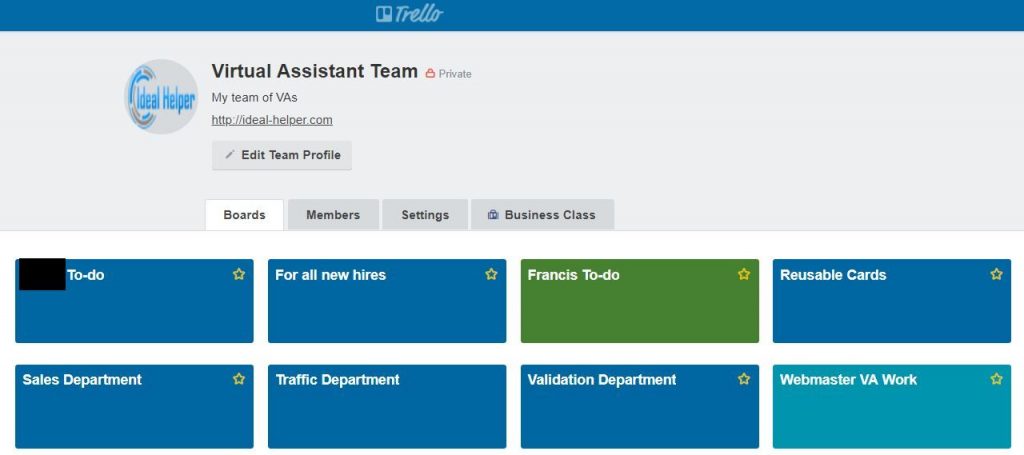Click the Private lock icon

[x=430, y=74]
